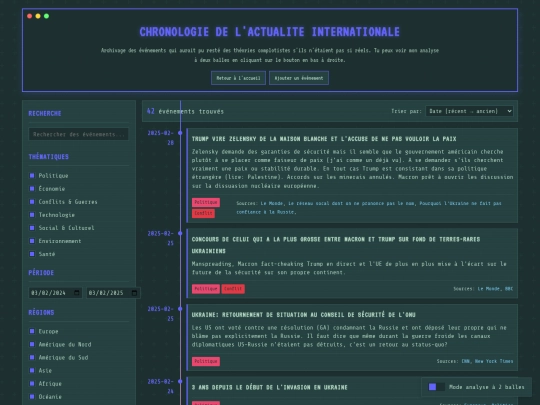Click the "Retour à l'accueil" button
Image resolution: width=540 pixels, height=405 pixels.
point(238,78)
